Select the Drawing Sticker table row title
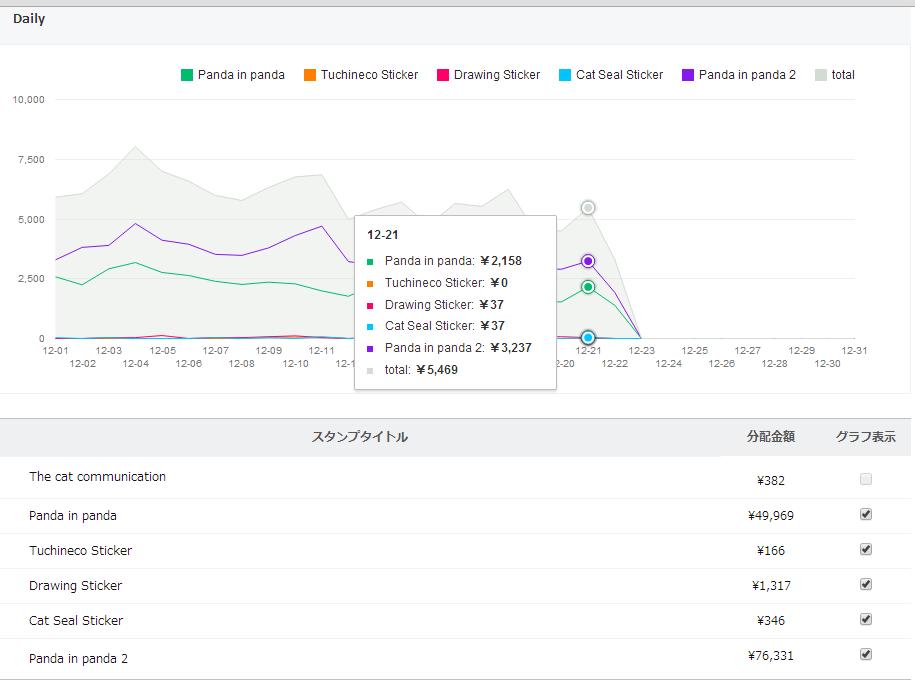Screen dimensions: 915x681 75,585
